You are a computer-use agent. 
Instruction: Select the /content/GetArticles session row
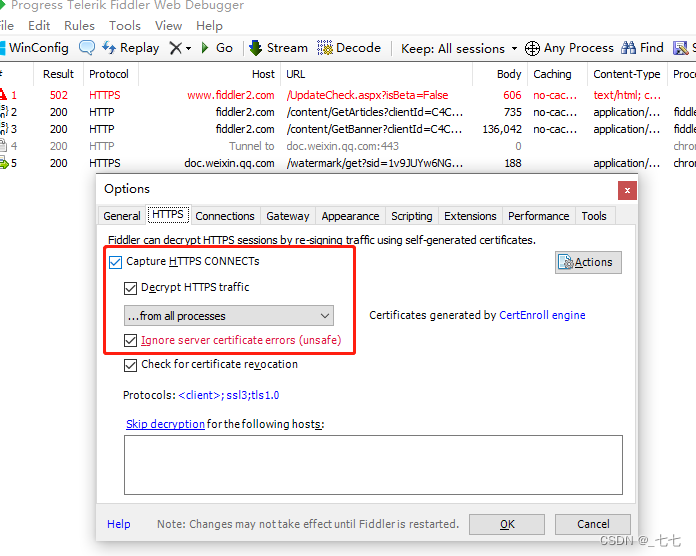click(348, 112)
